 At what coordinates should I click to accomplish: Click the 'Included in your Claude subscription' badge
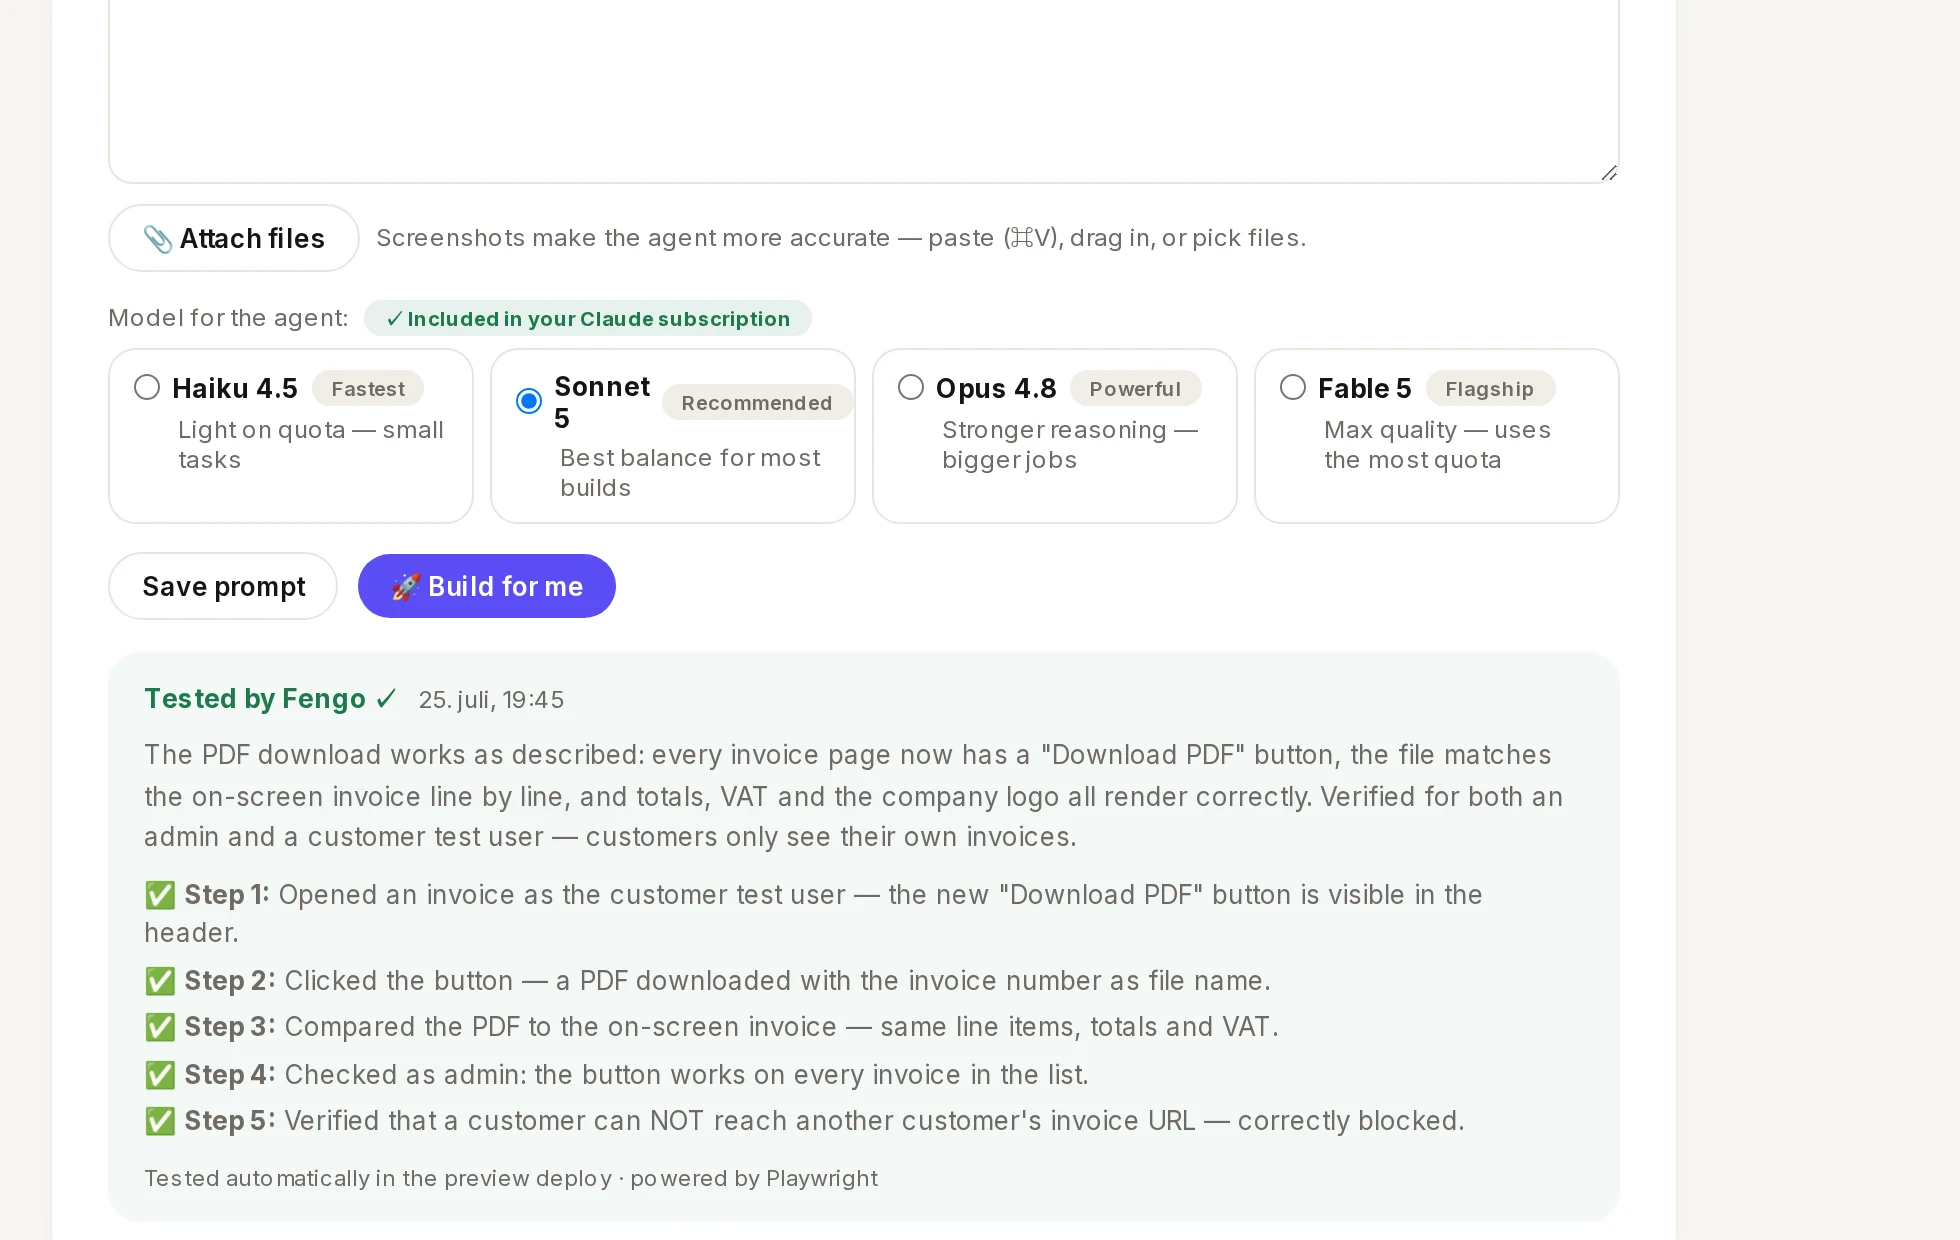pyautogui.click(x=588, y=318)
